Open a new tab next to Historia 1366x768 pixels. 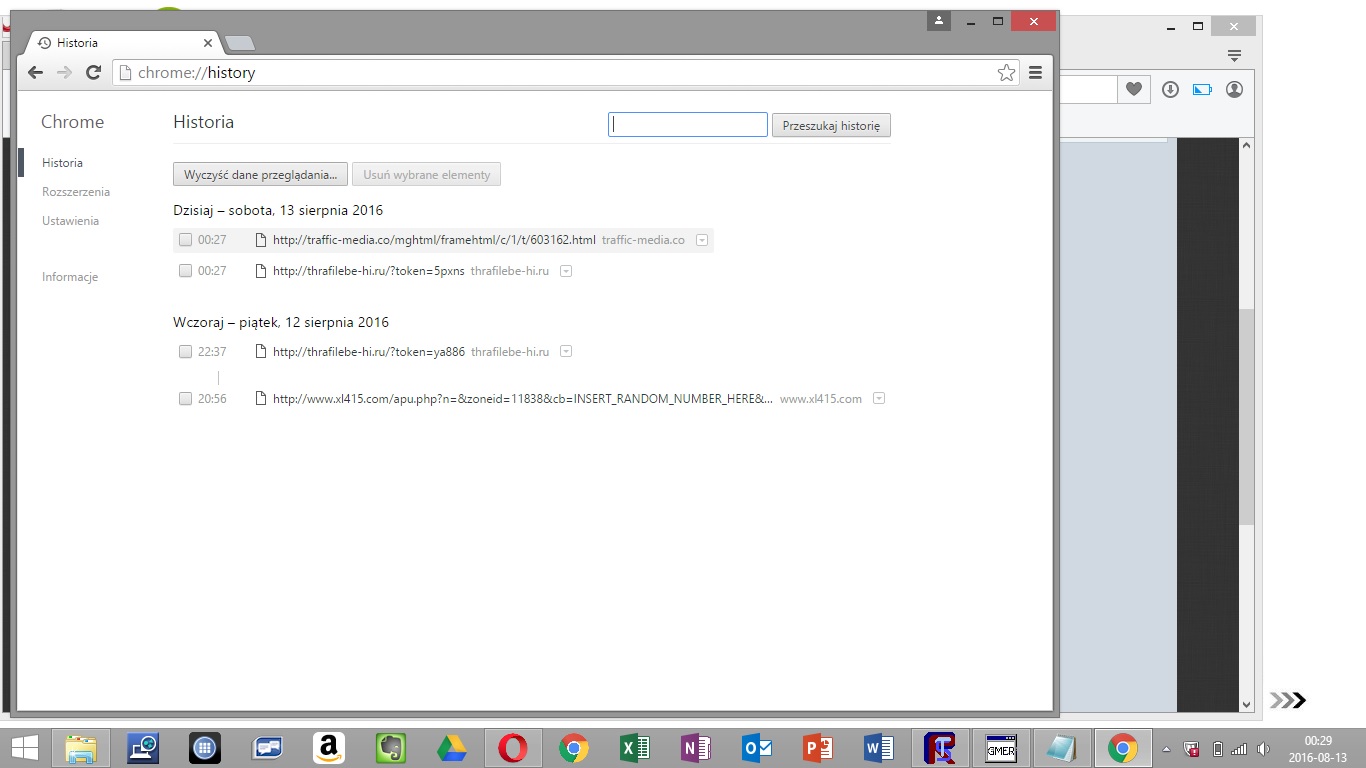[240, 43]
